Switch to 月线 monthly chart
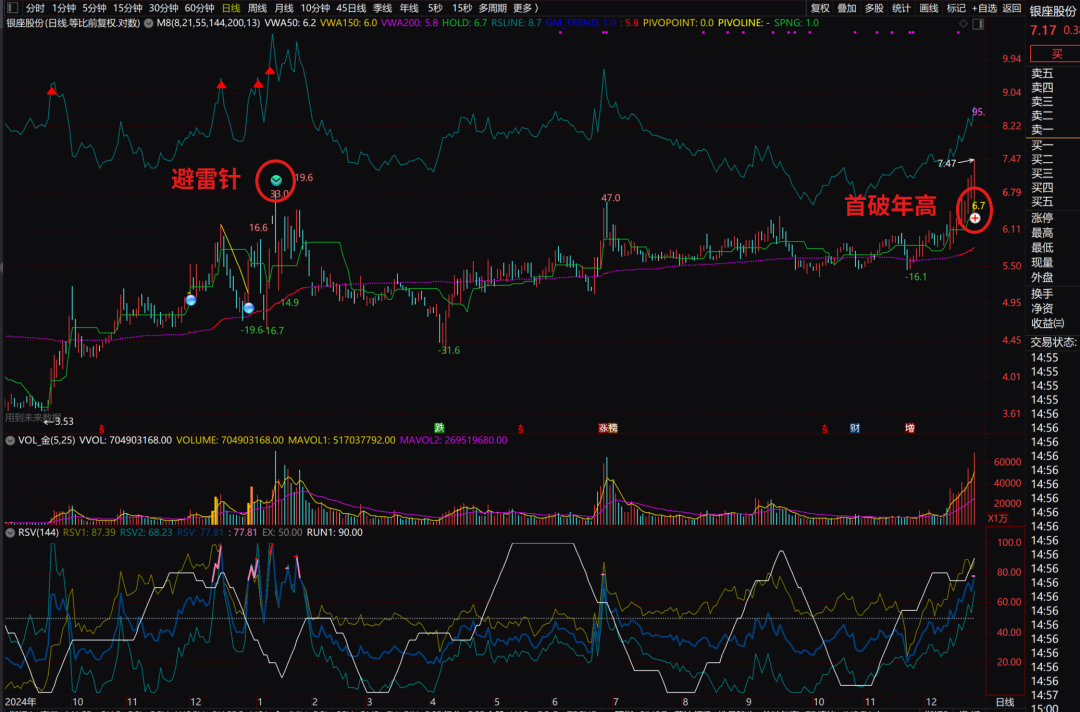The image size is (1080, 712). pos(284,8)
